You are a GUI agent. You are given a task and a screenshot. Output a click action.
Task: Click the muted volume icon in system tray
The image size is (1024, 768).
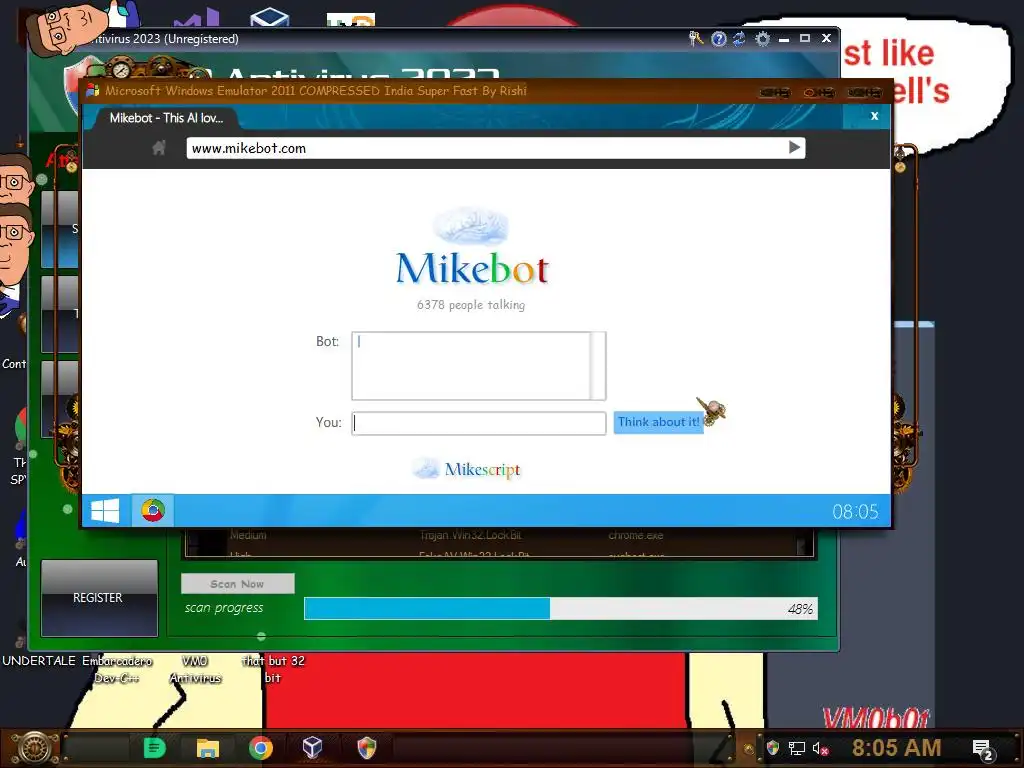(x=820, y=748)
